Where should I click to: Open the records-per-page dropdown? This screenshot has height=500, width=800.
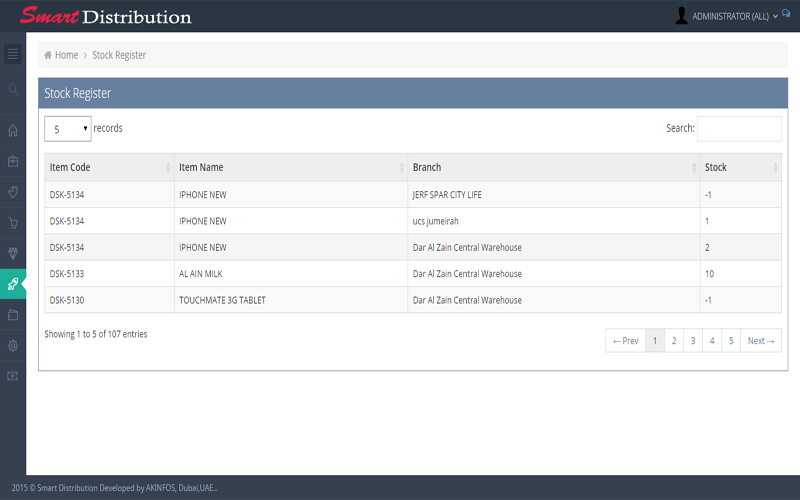67,129
